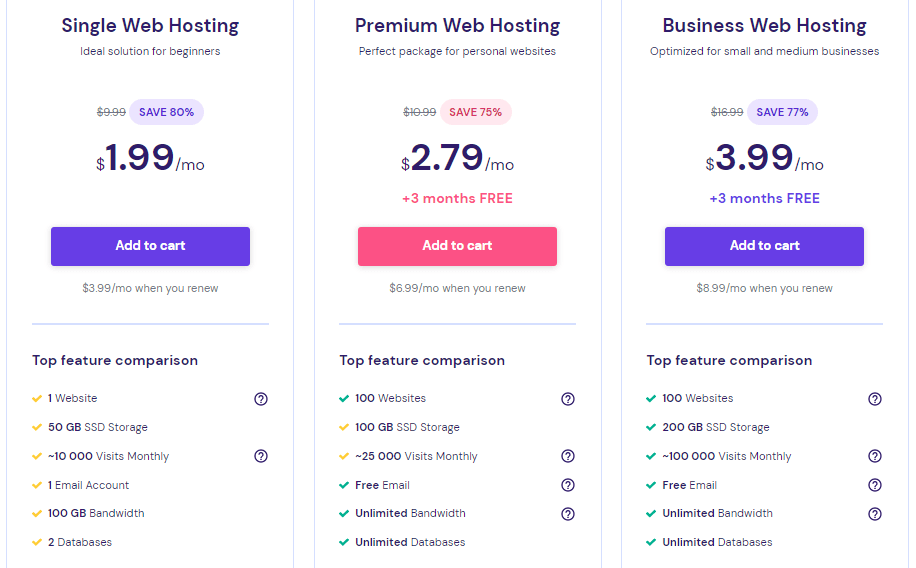This screenshot has width=916, height=568.
Task: Click question mark next to Business plan's Free Email
Action: [x=875, y=485]
